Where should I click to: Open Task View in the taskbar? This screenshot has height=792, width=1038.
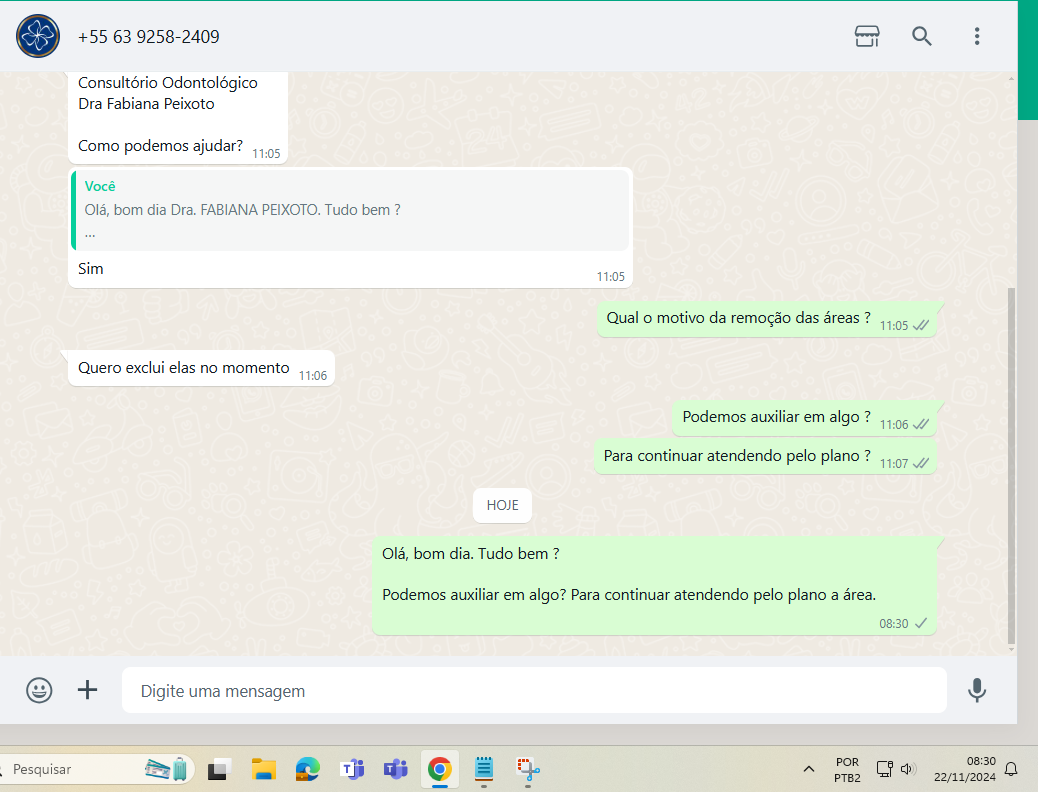[218, 769]
